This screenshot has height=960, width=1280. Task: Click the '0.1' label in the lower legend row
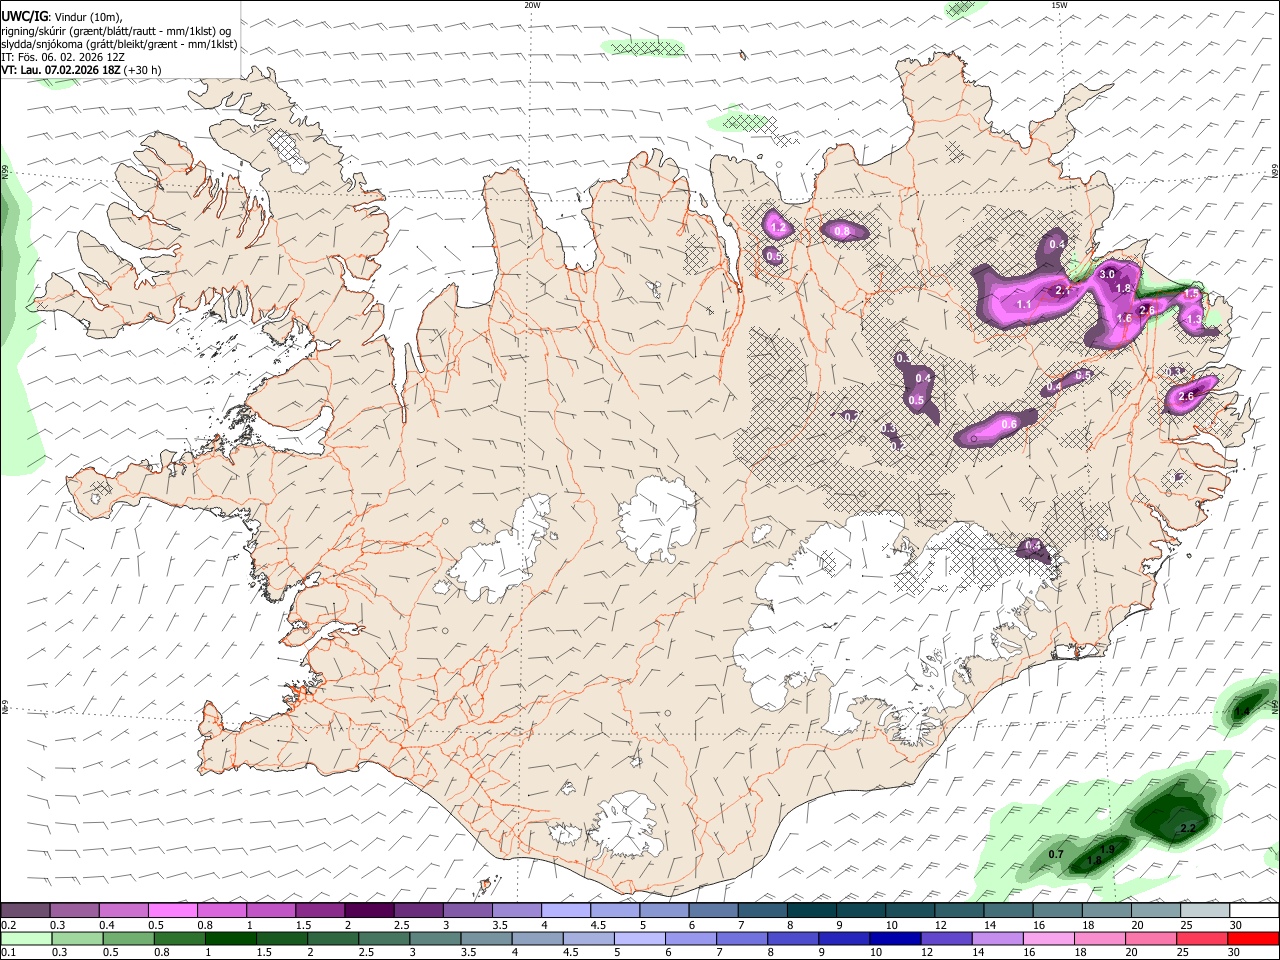click(x=8, y=952)
